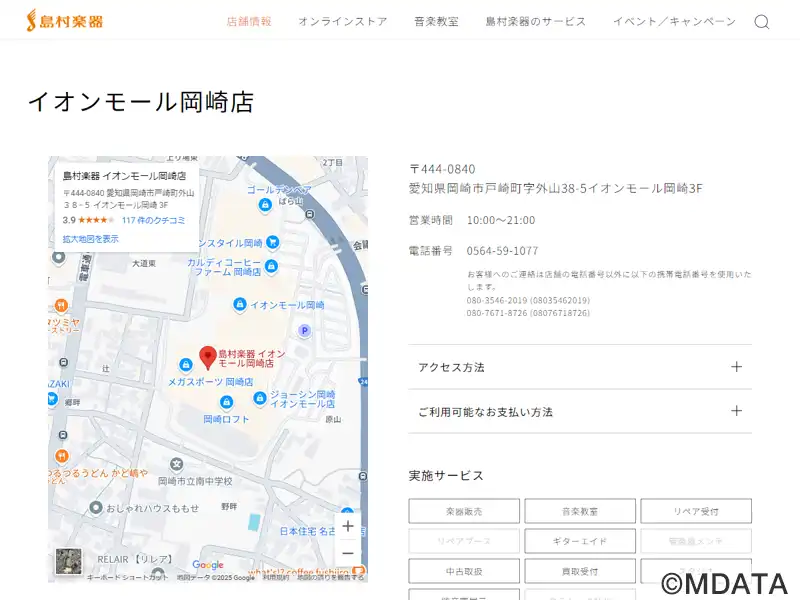The image size is (800, 600).
Task: Click the メガスポーツ 岡崎店 shopping marker
Action: pos(186,364)
